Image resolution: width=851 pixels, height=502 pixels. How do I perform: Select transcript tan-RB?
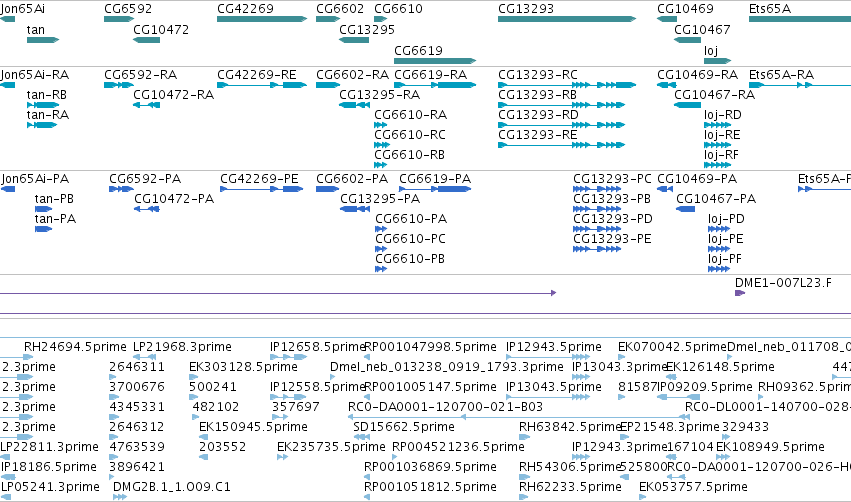(47, 95)
